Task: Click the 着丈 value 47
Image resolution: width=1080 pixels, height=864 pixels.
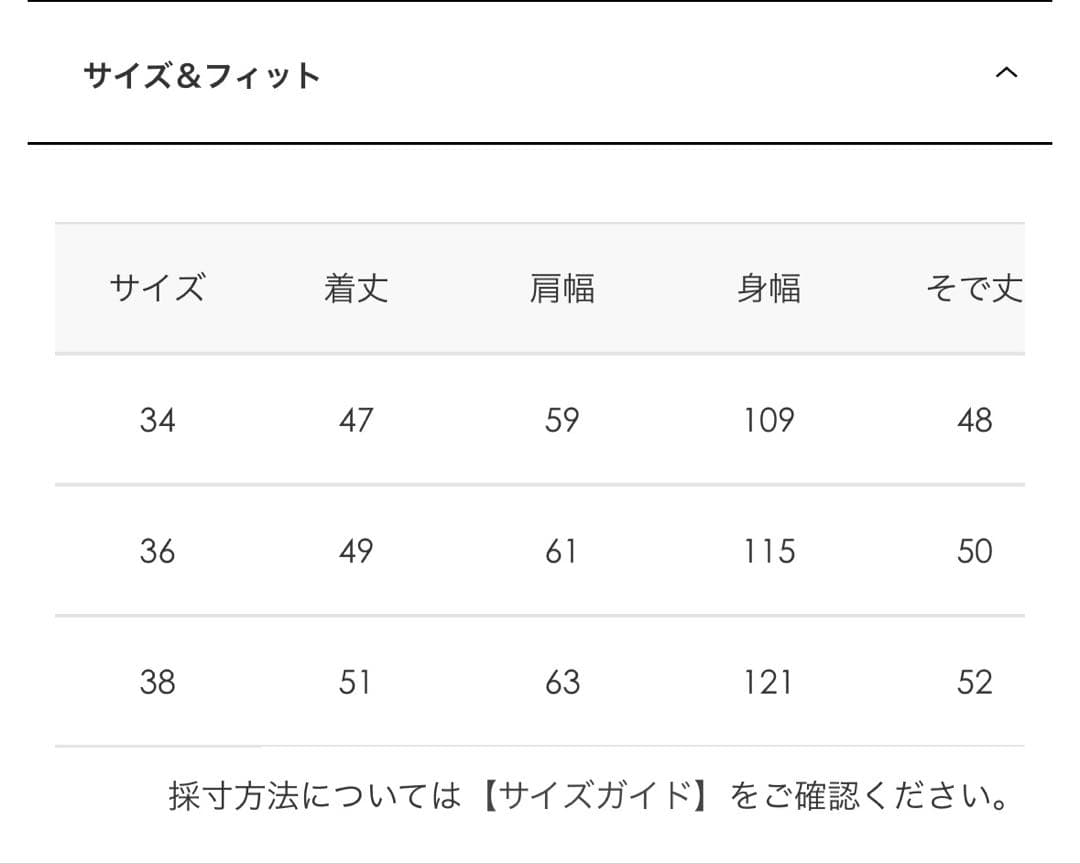Action: click(x=355, y=420)
